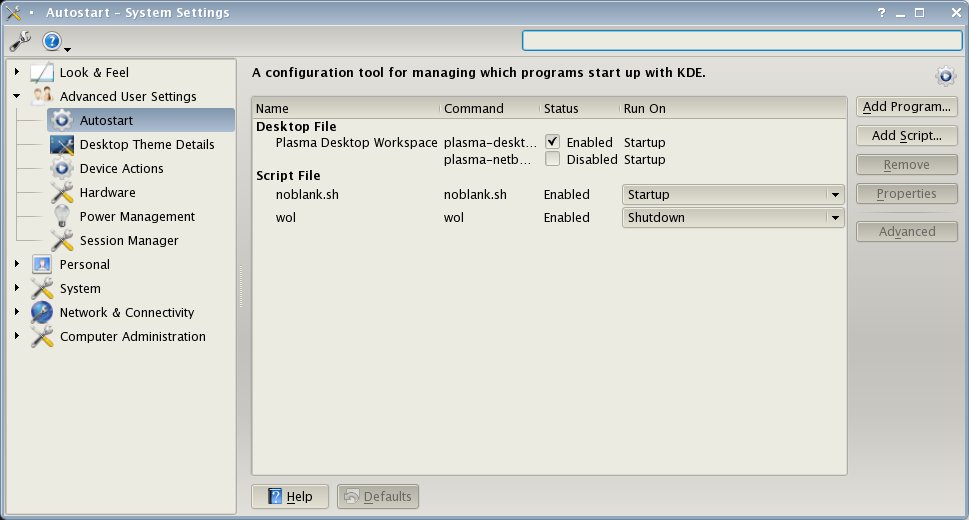Screen dimensions: 969x520
Task: Open the help question mark toolbar icon
Action: 52,41
